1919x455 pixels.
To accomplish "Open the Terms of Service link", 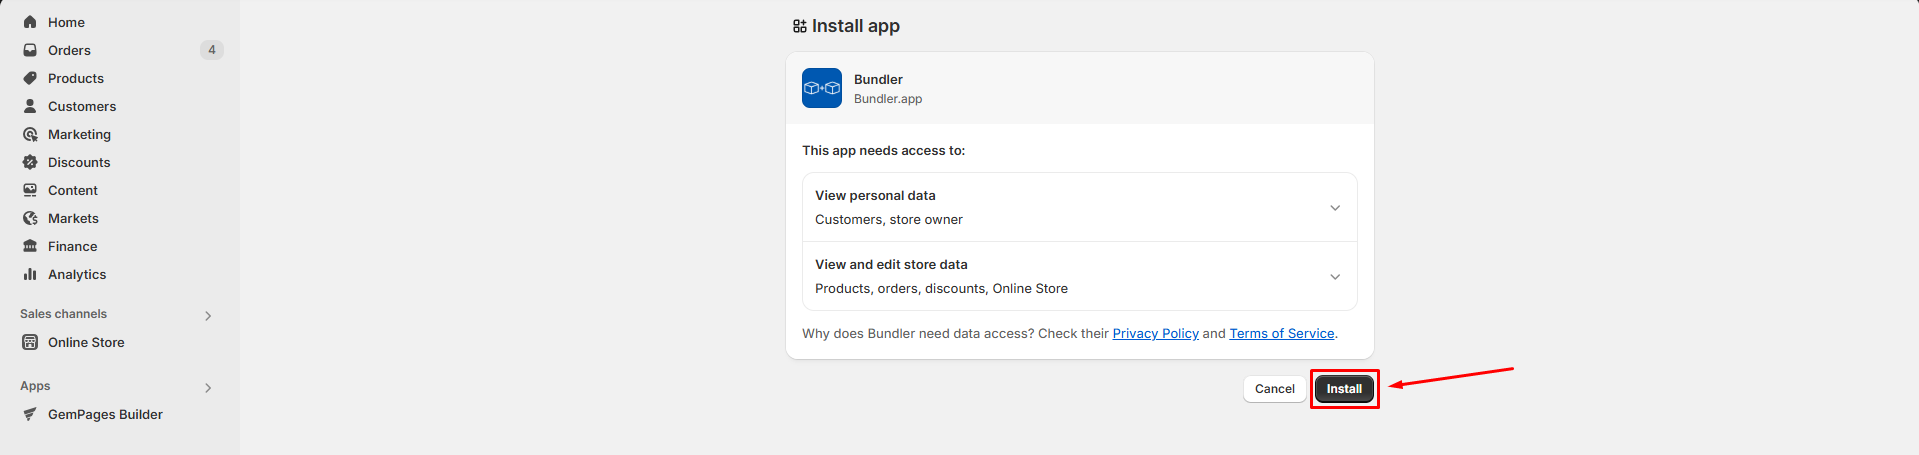I will pyautogui.click(x=1281, y=334).
